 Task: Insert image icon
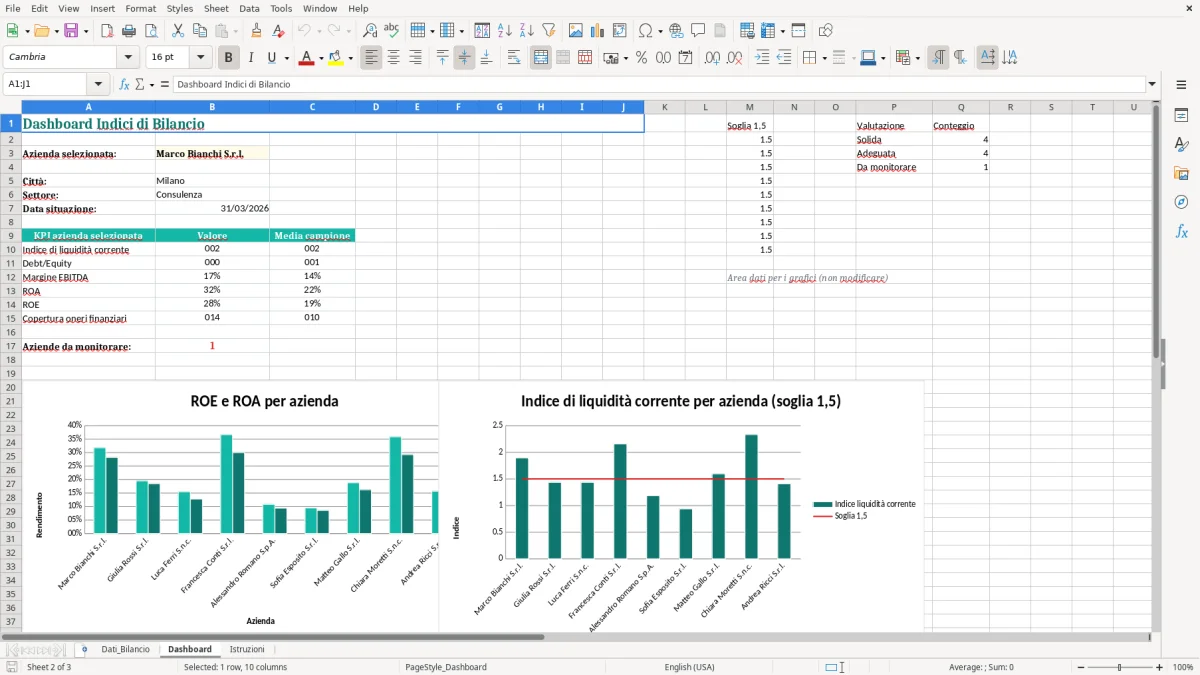pyautogui.click(x=576, y=31)
